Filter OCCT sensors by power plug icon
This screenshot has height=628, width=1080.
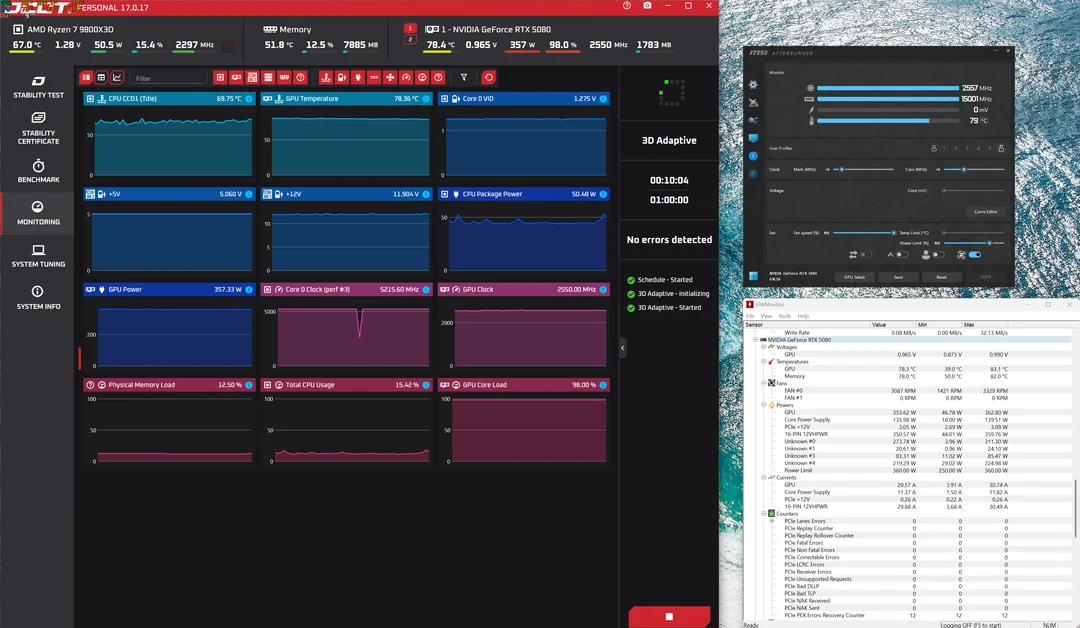coord(357,77)
